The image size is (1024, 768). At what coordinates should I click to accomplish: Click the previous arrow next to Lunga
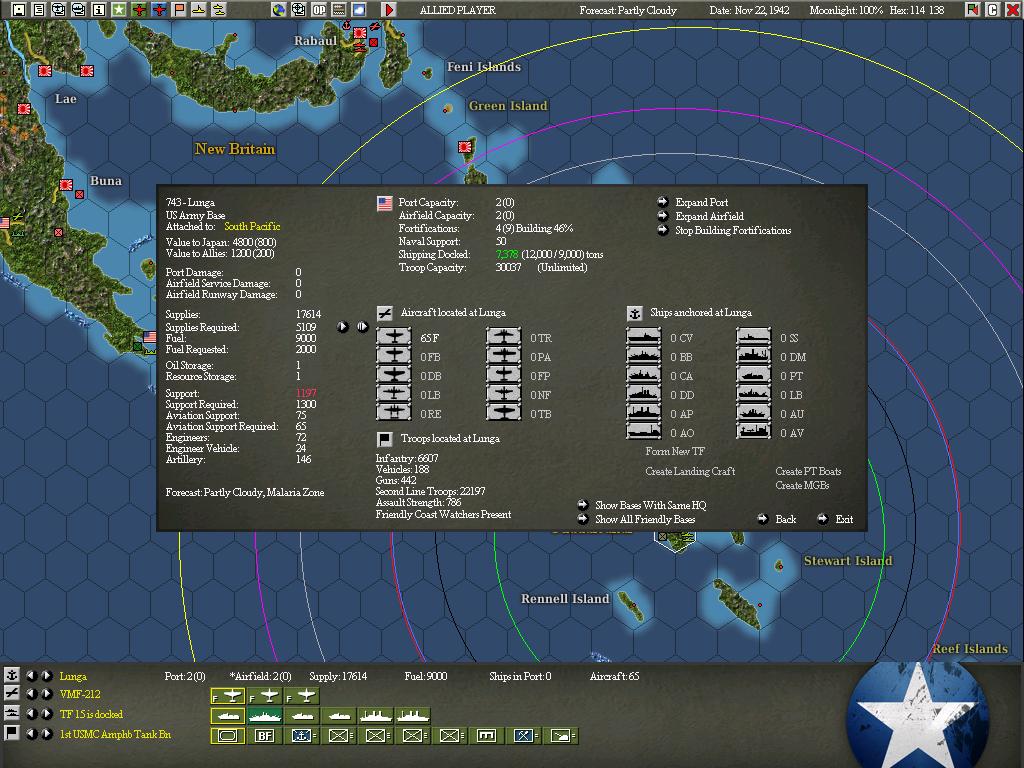(x=31, y=676)
